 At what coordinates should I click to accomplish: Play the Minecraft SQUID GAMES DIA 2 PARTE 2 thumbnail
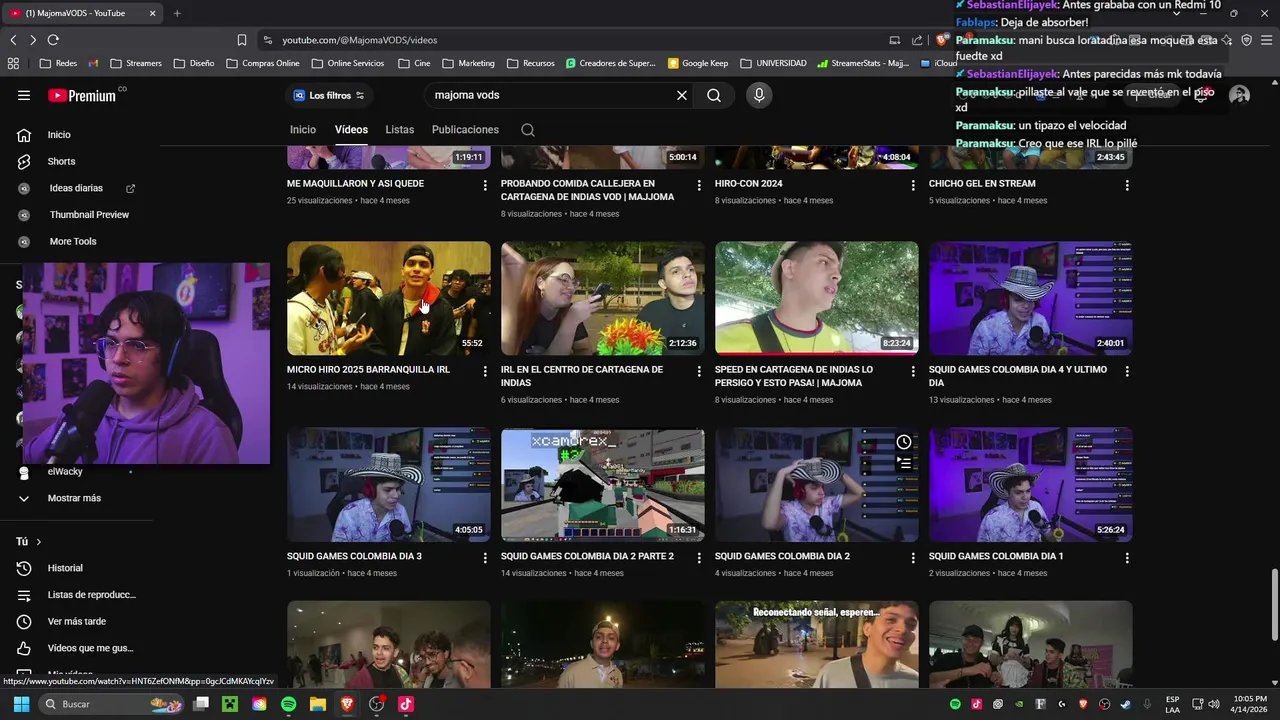tap(603, 485)
